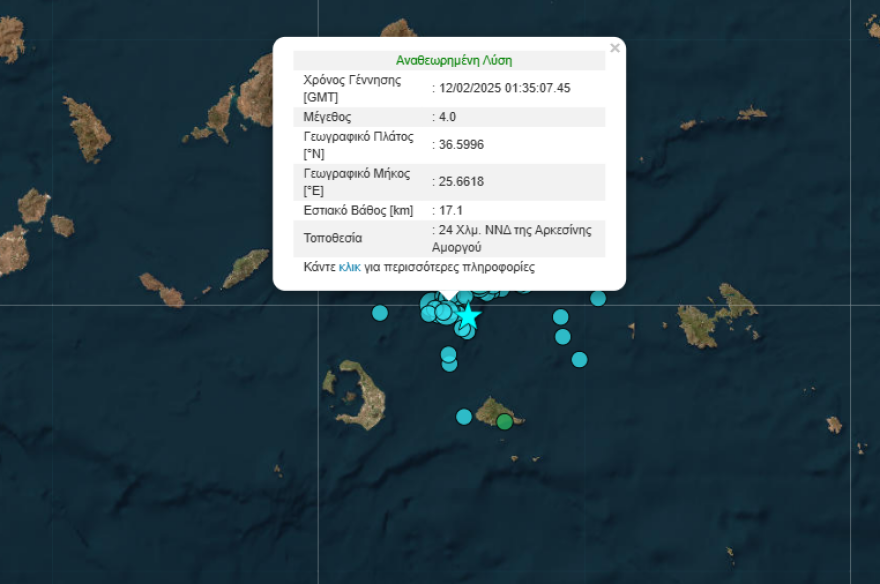Viewport: 880px width, 584px height.
Task: Click the lower of two eastern paired markers
Action: click(563, 337)
